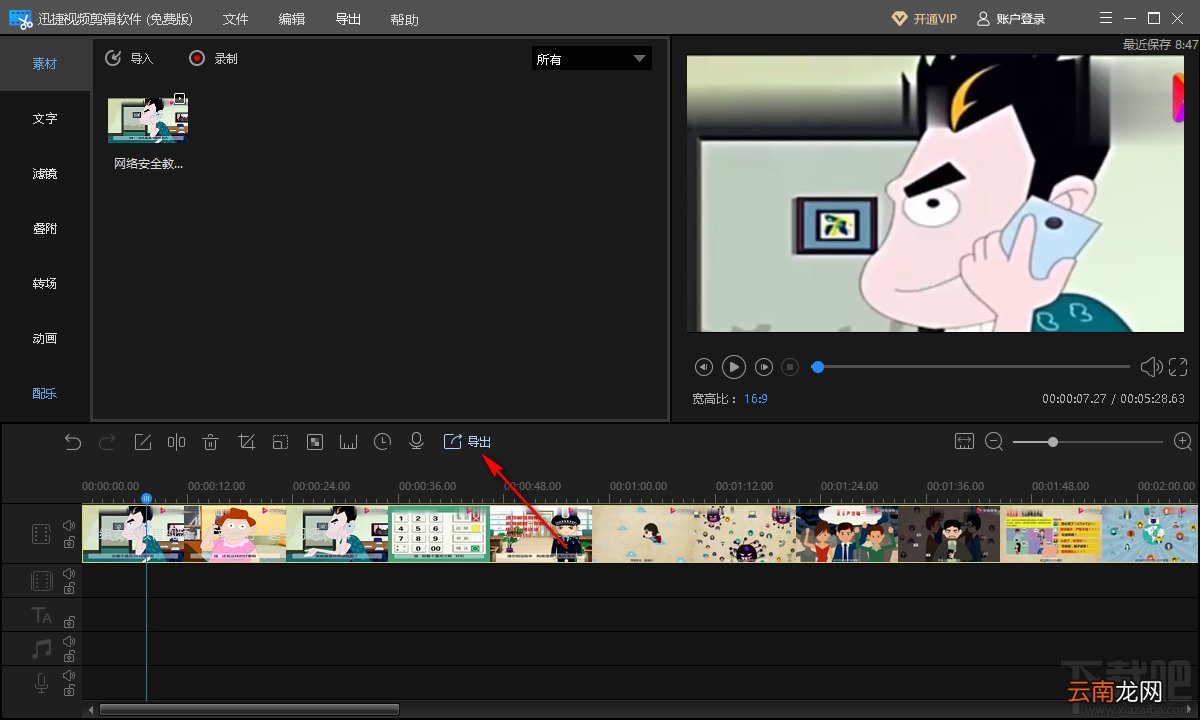Step back to the previous frame

[x=704, y=367]
